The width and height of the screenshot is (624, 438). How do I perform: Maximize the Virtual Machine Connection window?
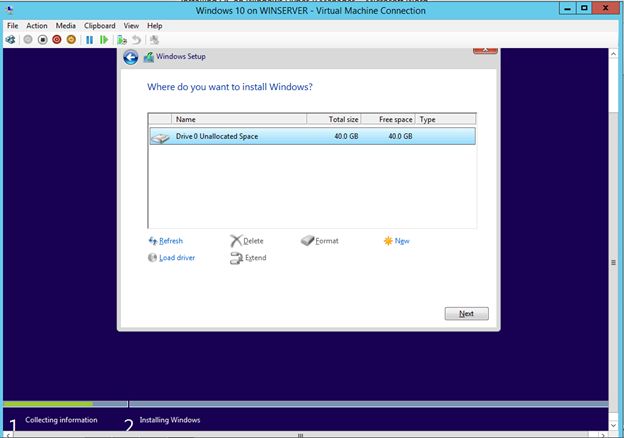[584, 8]
